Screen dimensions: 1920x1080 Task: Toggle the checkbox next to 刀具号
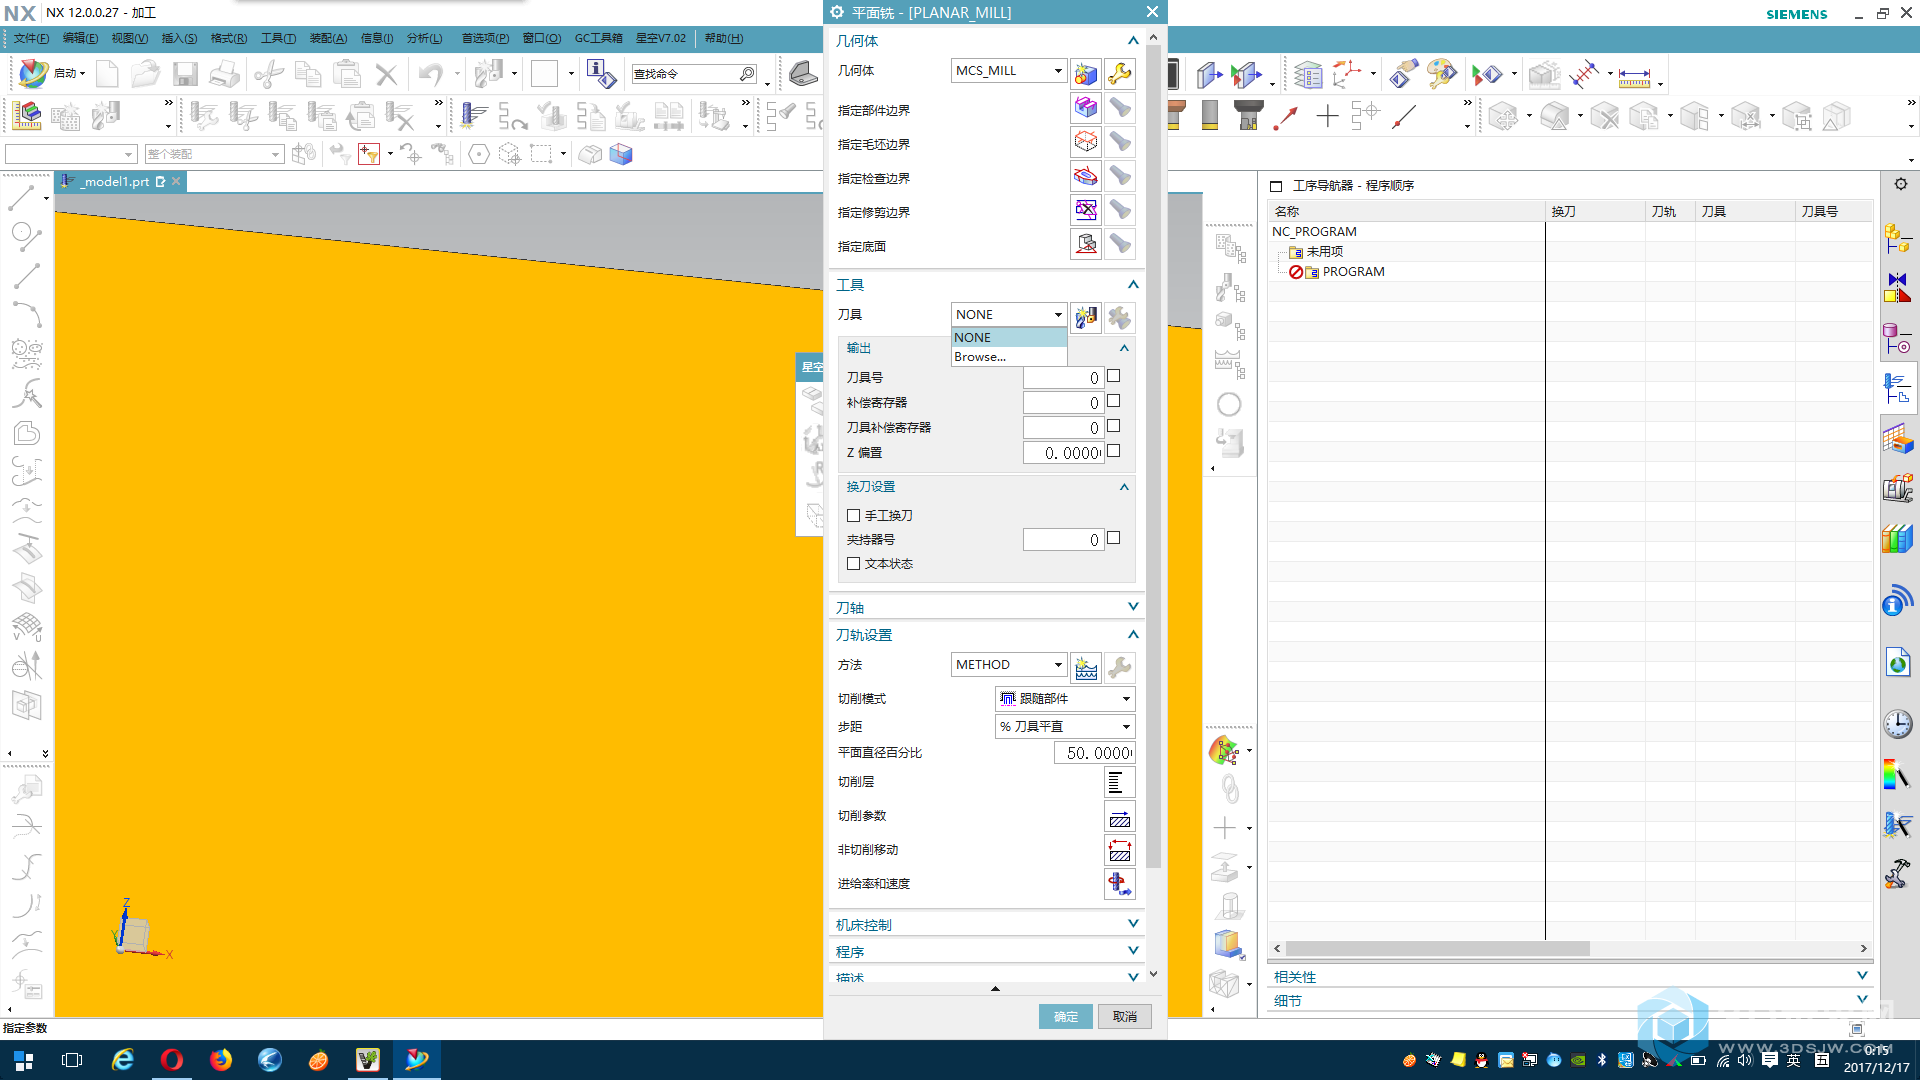click(1114, 376)
